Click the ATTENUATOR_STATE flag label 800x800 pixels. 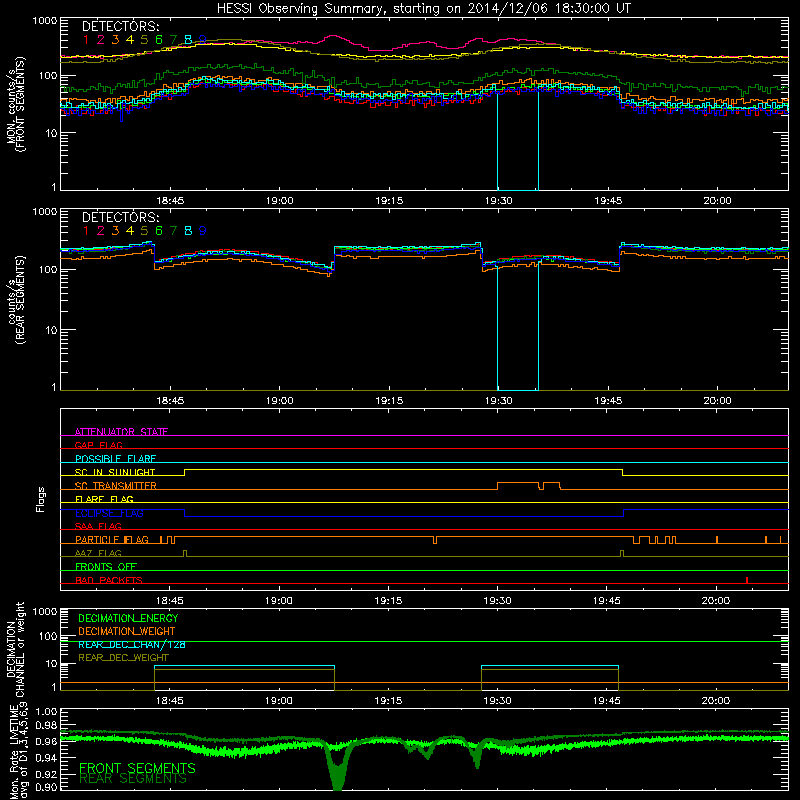121,432
